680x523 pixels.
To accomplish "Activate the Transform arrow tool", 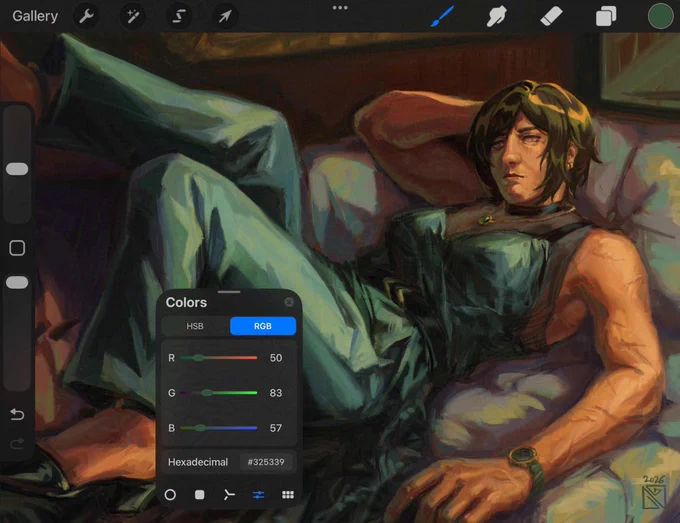I will click(225, 16).
